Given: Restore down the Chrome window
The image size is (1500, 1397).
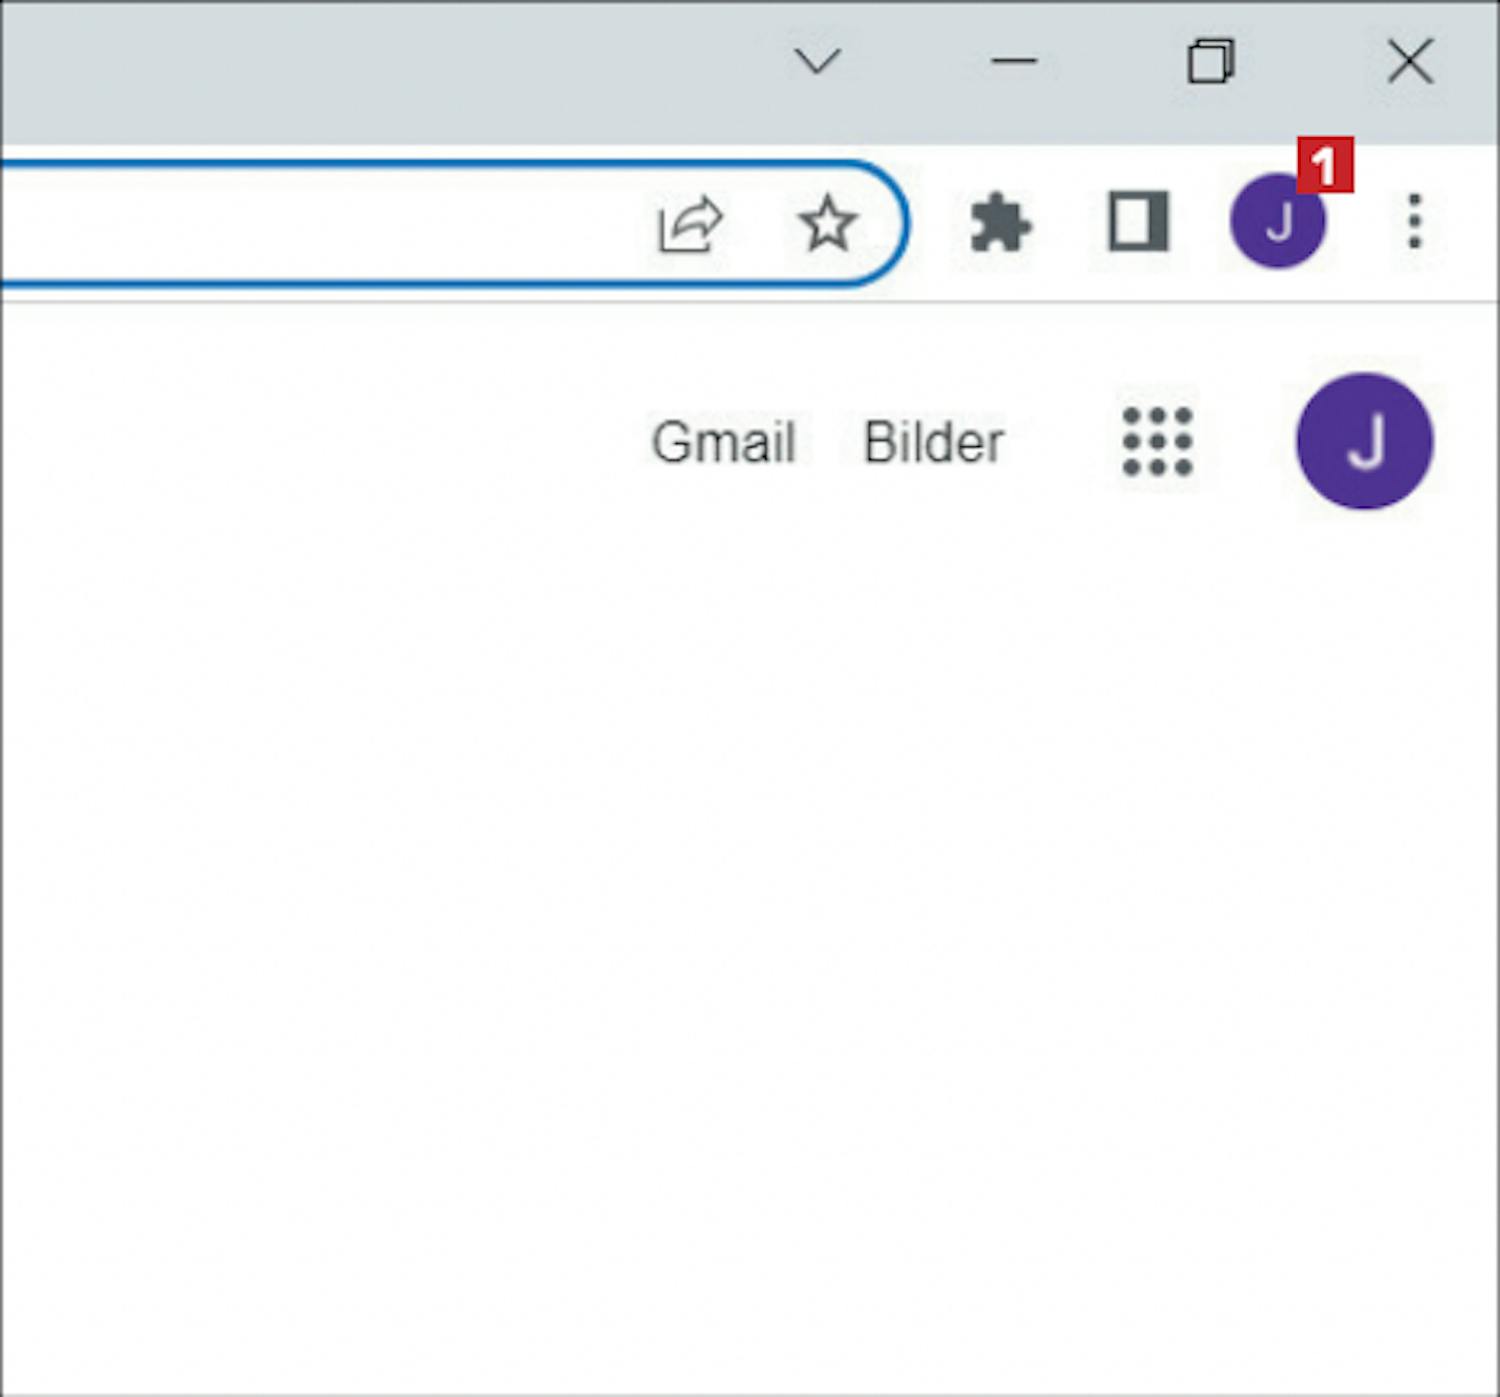Looking at the screenshot, I should click(1210, 62).
